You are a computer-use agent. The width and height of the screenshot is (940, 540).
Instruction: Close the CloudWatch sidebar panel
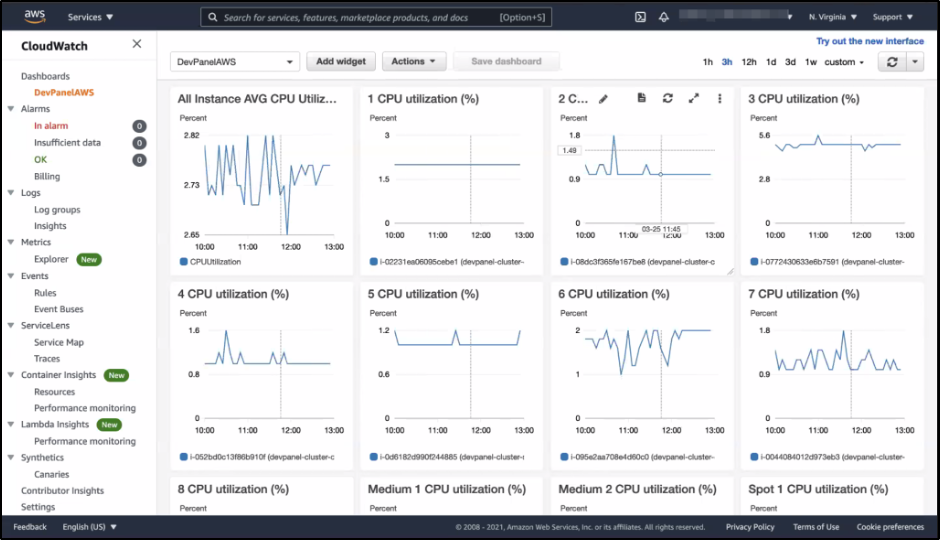tap(137, 44)
